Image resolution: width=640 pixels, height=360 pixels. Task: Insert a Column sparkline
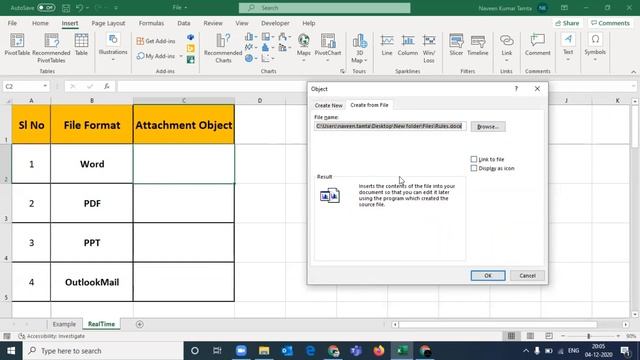click(407, 45)
